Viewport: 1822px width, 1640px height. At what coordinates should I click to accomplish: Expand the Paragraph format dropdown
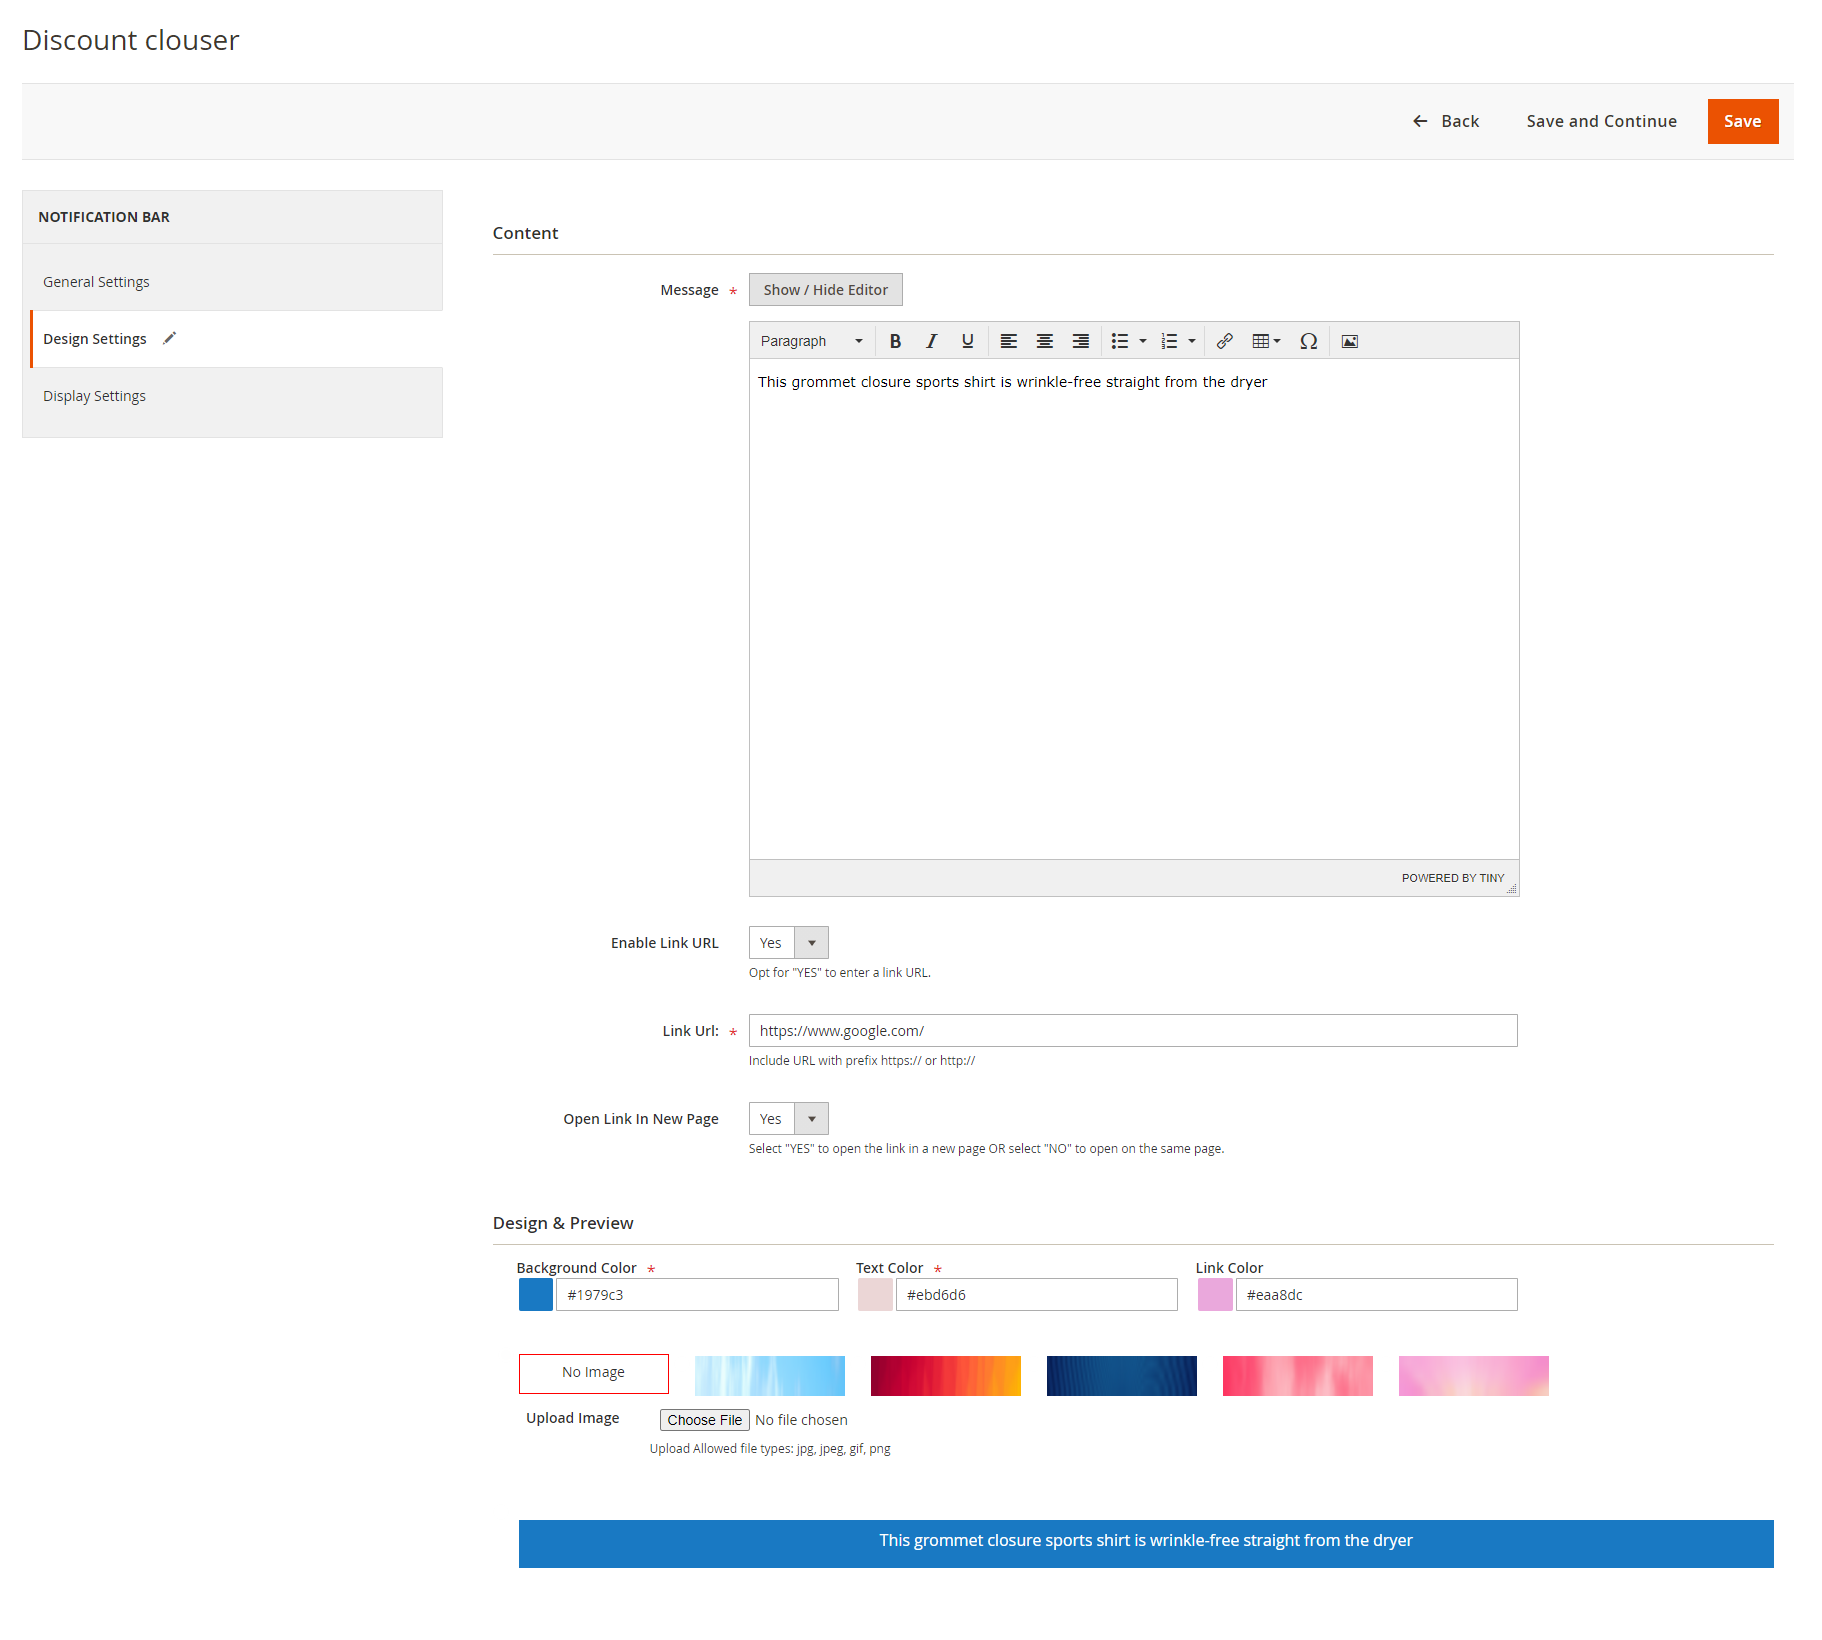811,341
